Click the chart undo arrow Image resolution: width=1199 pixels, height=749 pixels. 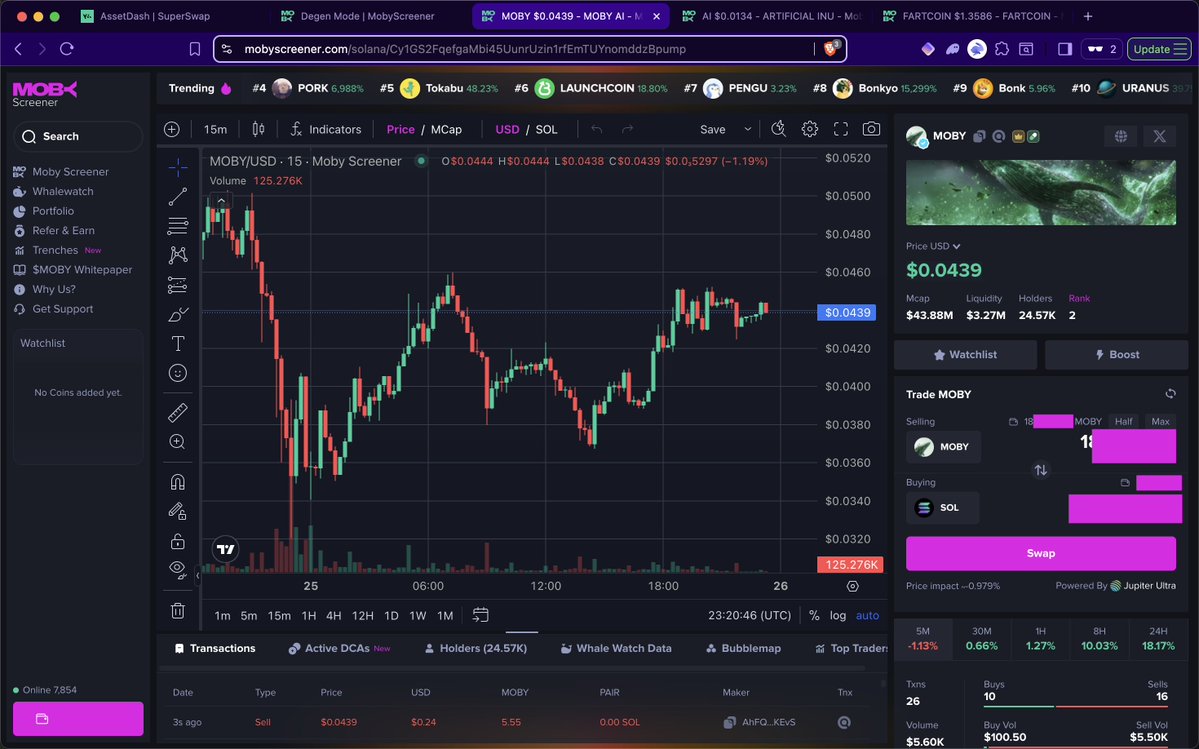coord(596,129)
